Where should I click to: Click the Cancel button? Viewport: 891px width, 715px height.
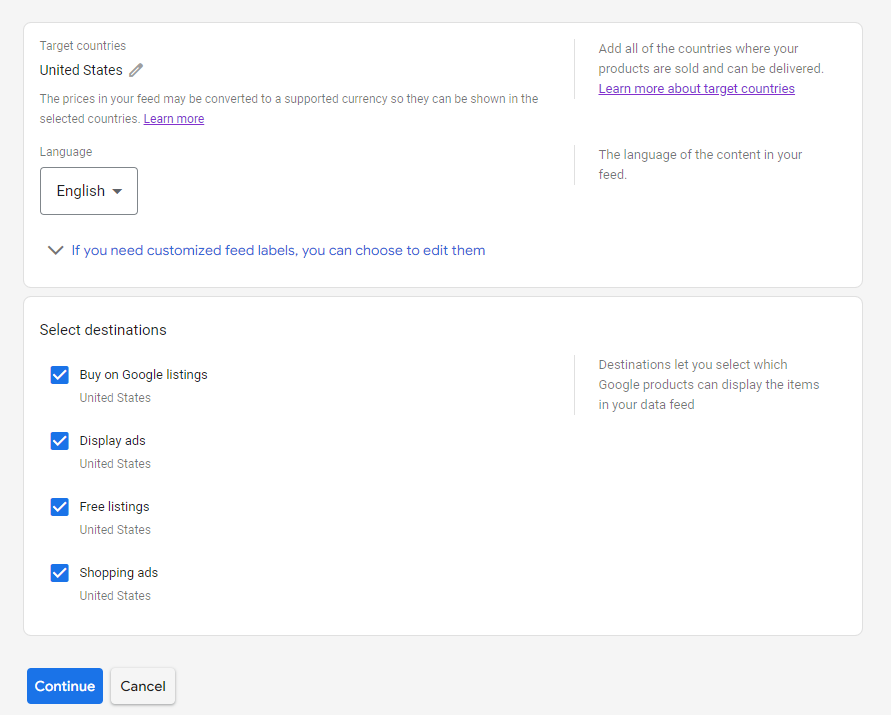(143, 686)
